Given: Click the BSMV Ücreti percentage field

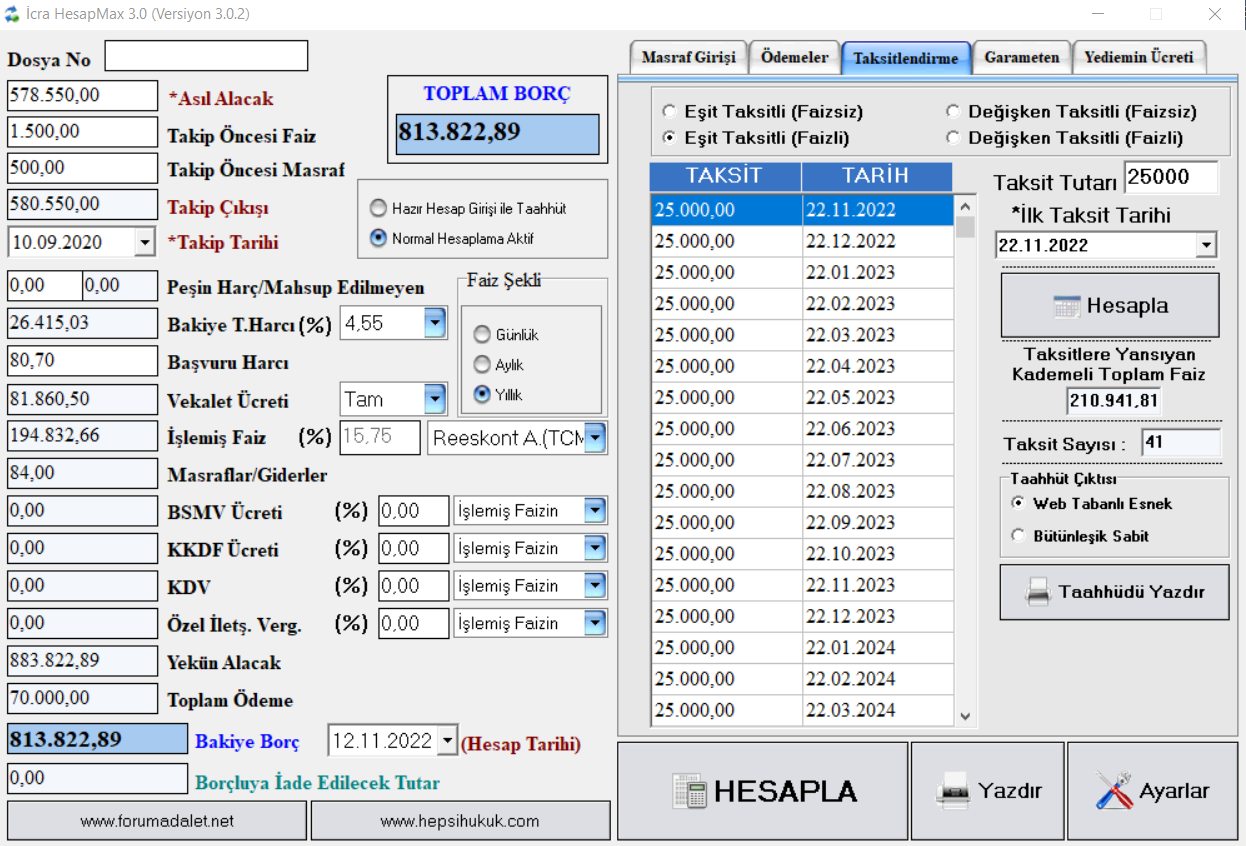Looking at the screenshot, I should point(414,511).
